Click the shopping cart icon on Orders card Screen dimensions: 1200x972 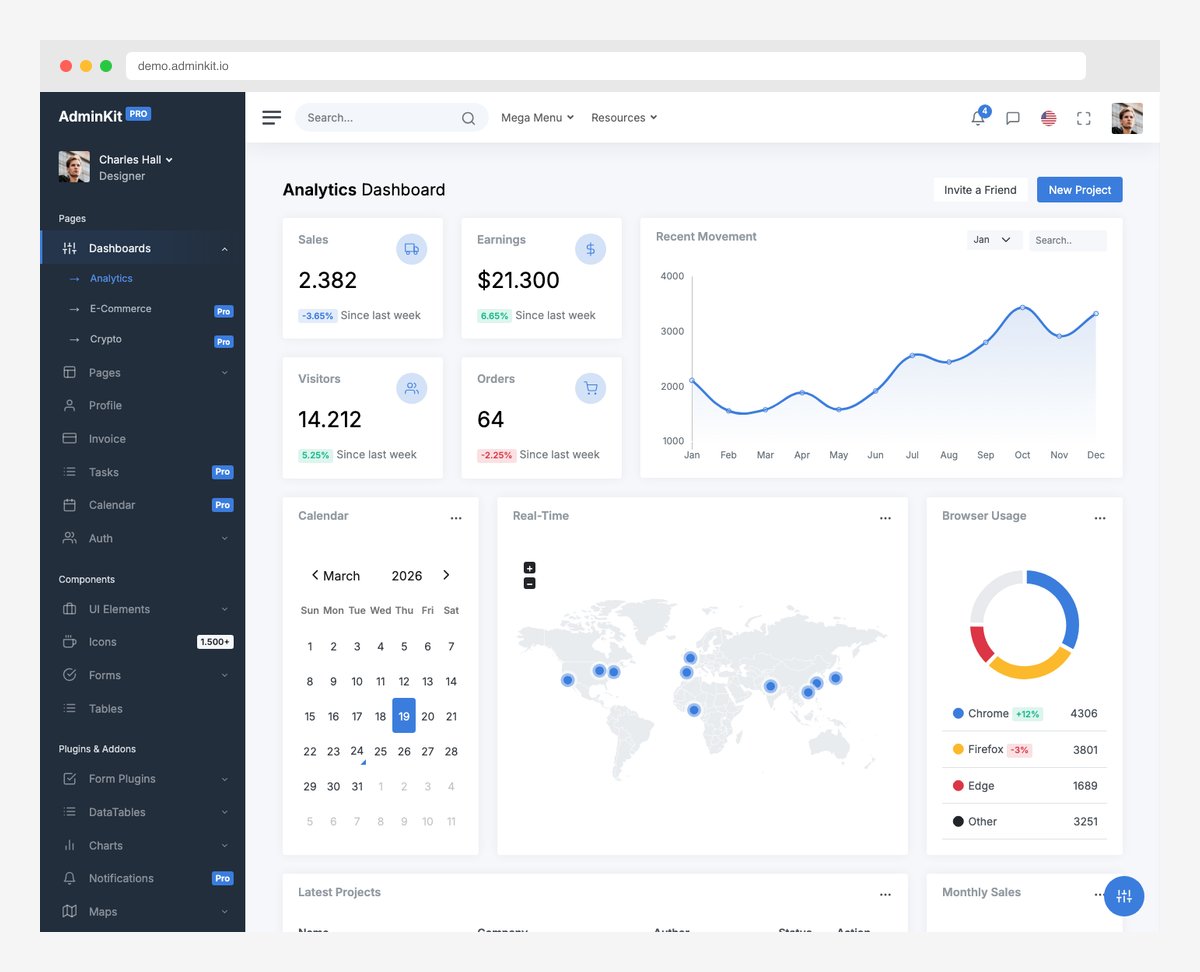coord(590,388)
